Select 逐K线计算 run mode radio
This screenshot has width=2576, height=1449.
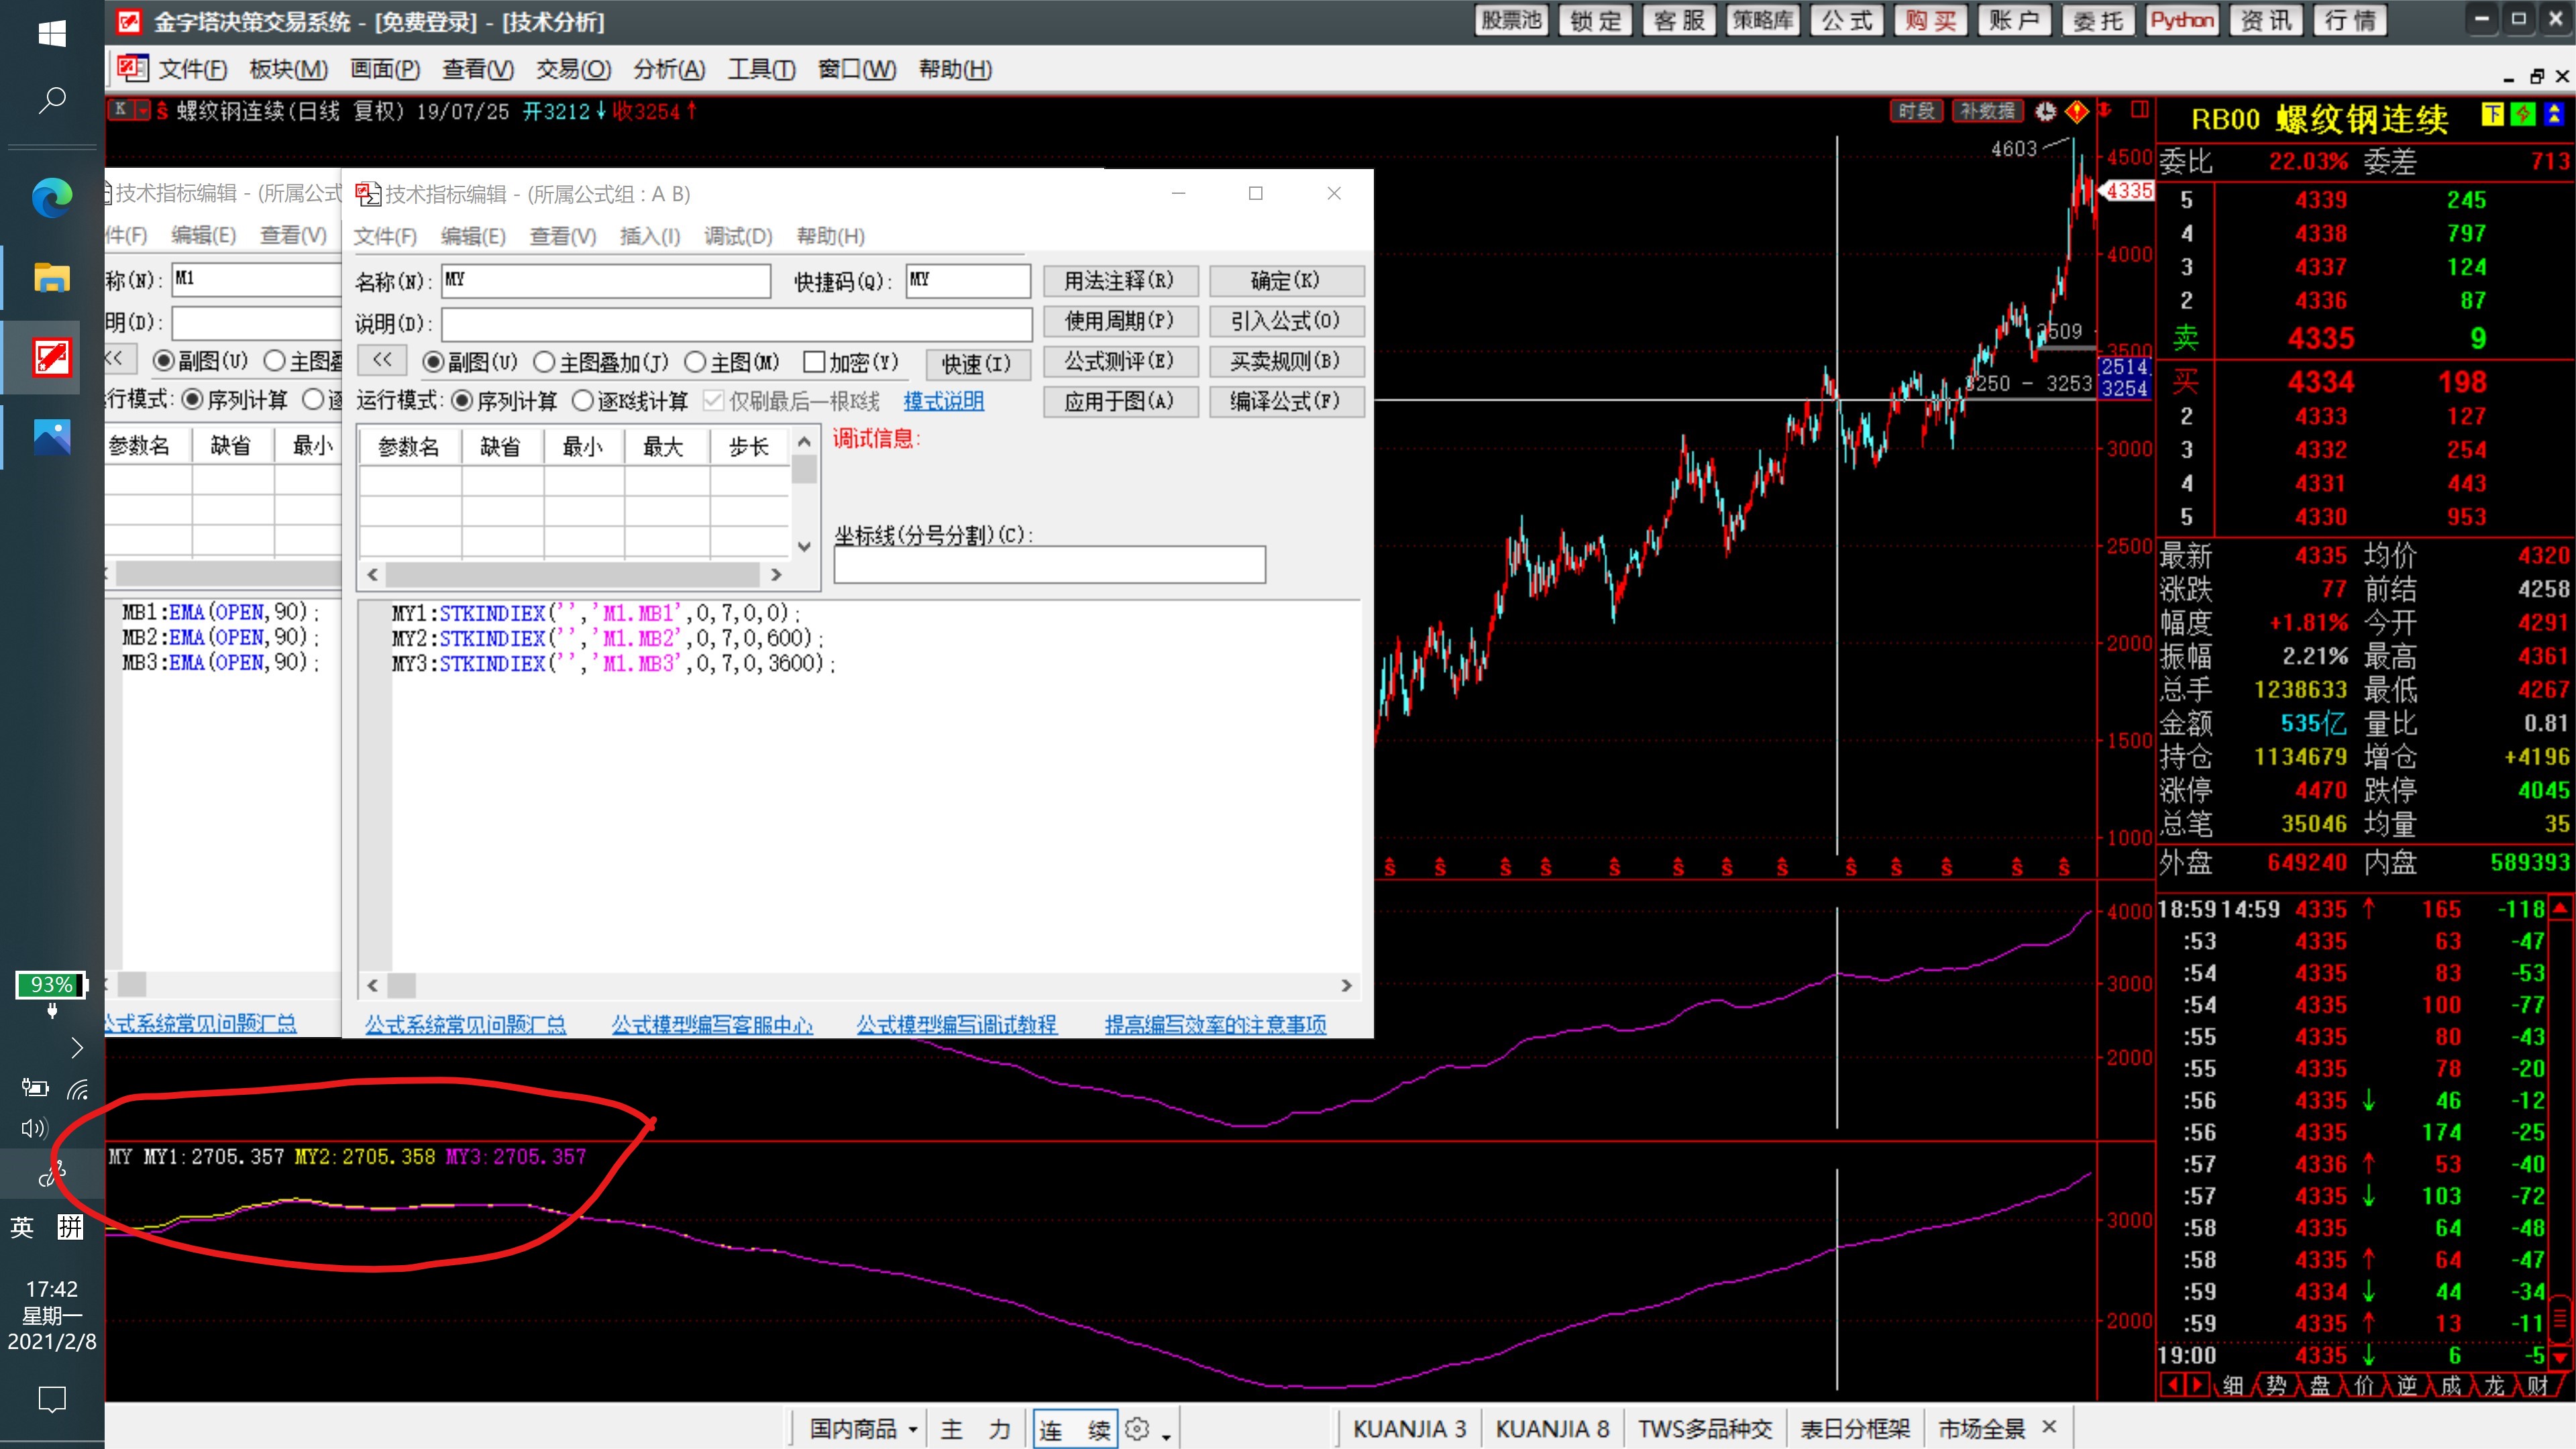coord(583,401)
